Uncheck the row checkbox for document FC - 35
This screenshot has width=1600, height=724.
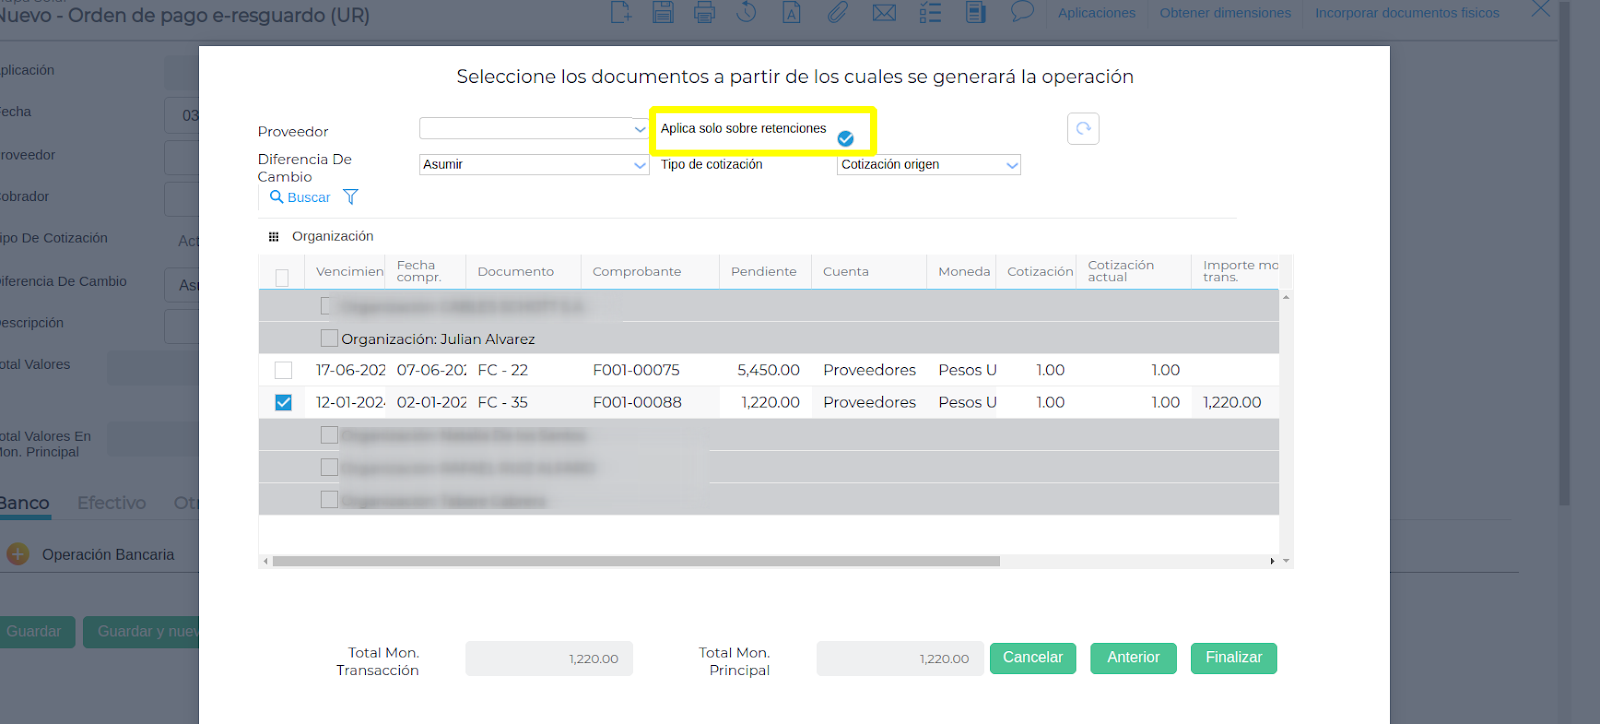coord(284,402)
